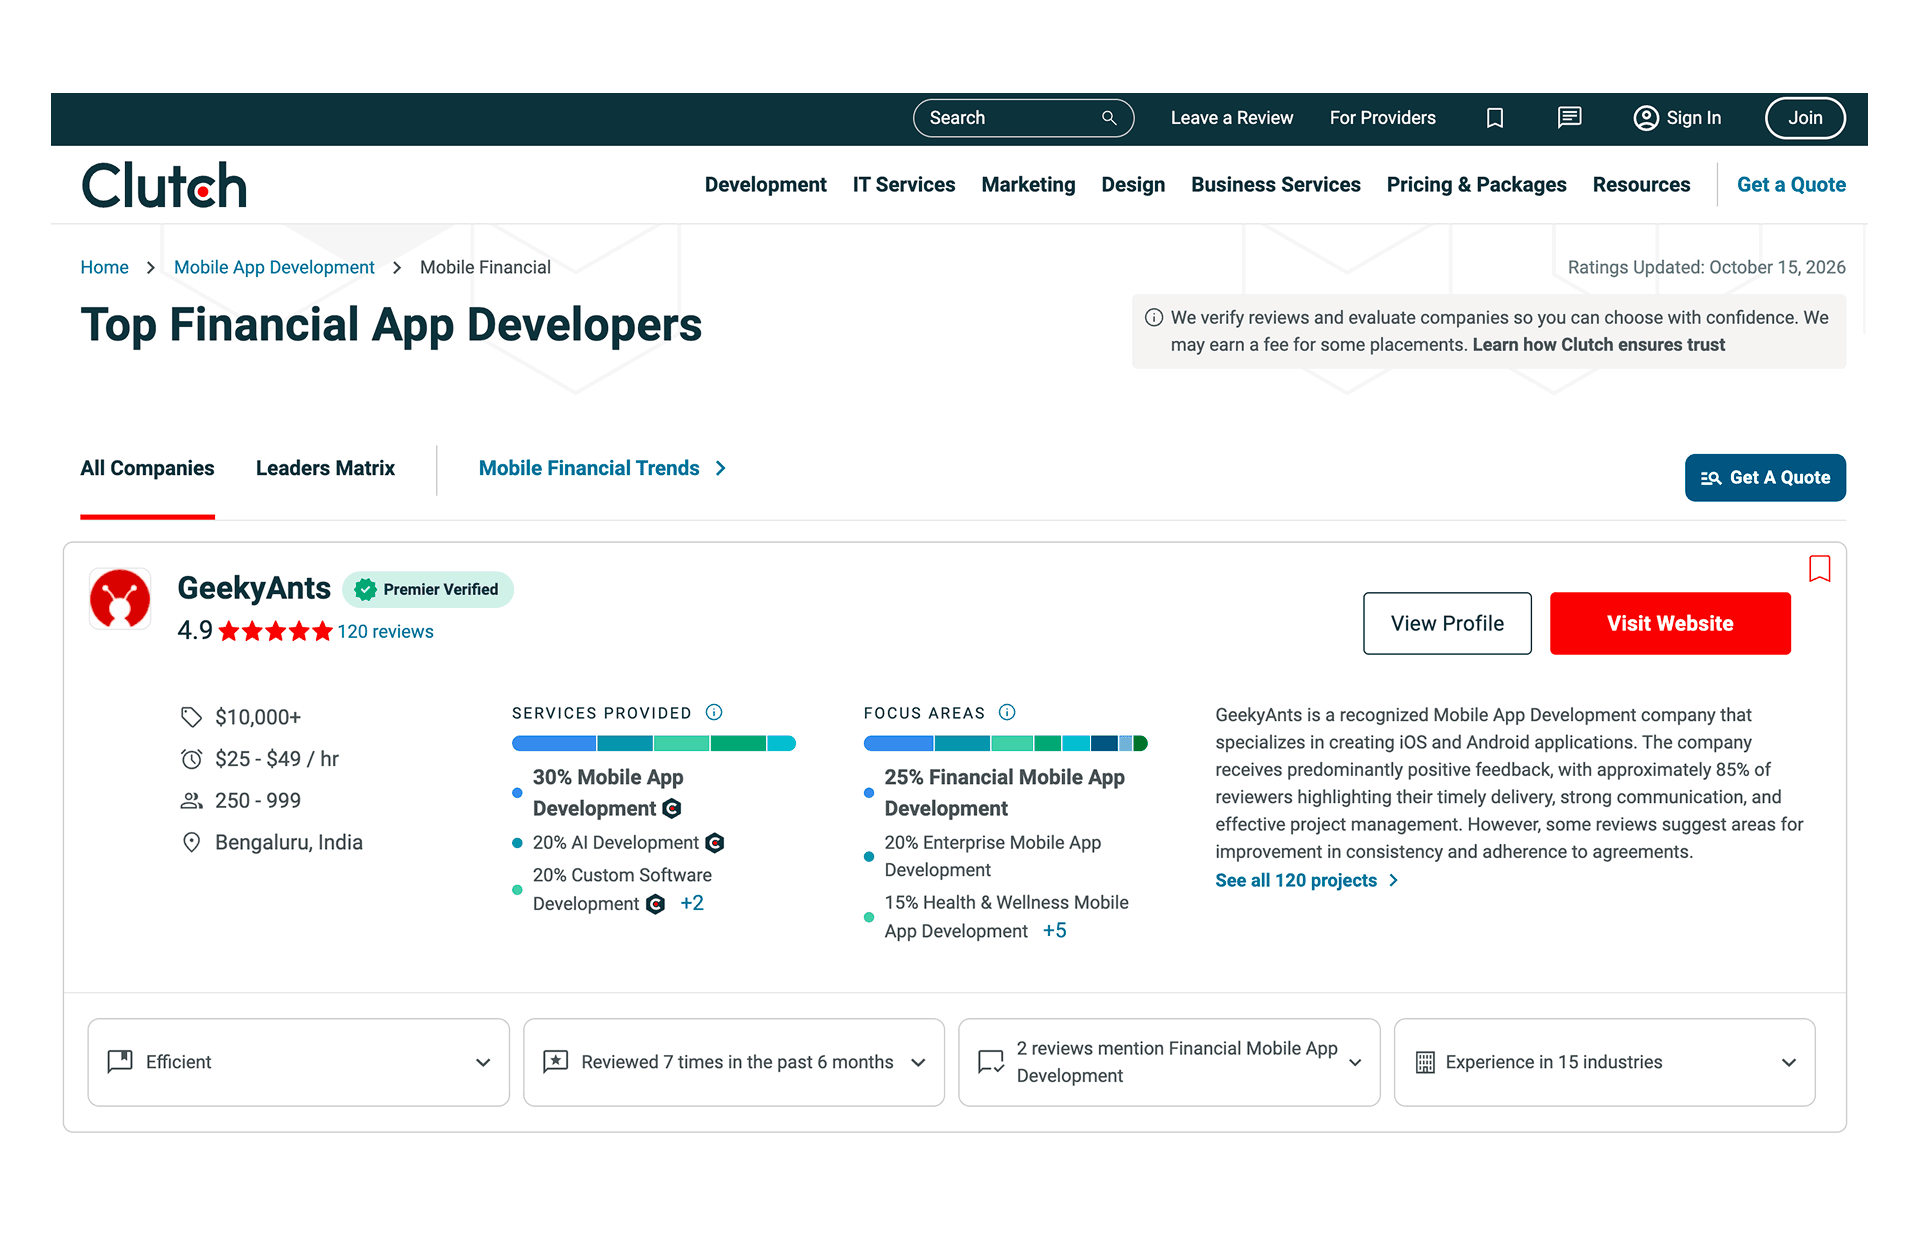The height and width of the screenshot is (1238, 1920).
Task: Click the five-star rating of GeekyAnts
Action: coord(275,631)
